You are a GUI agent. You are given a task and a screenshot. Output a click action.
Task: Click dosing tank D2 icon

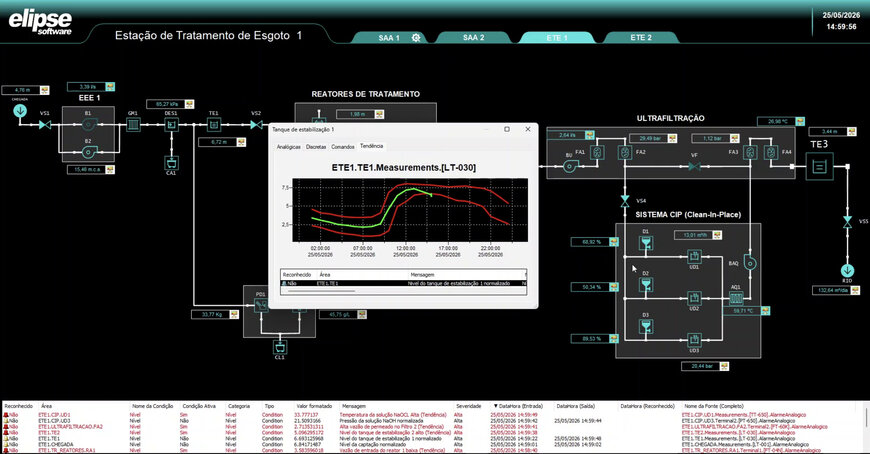point(646,285)
